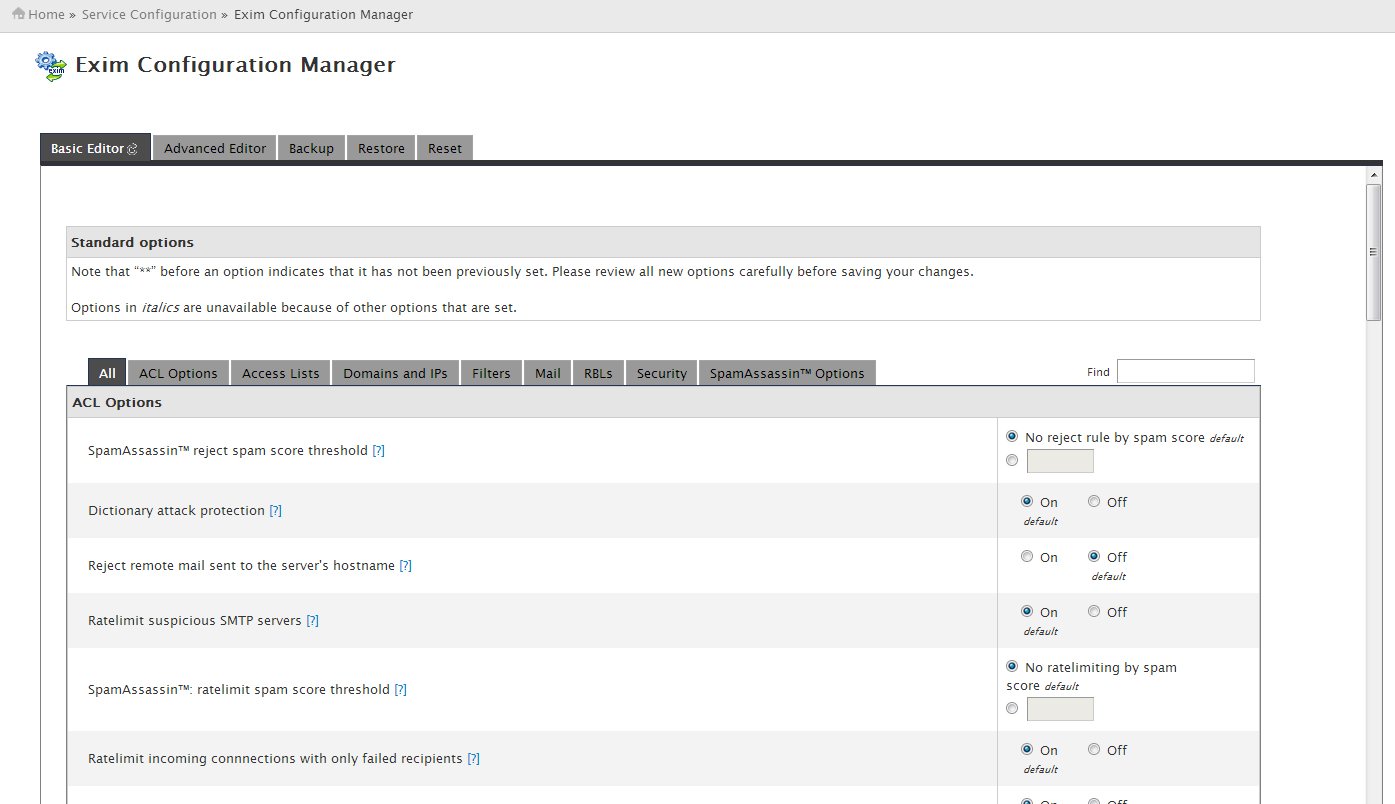Click 'SpamAssassin™: ratelimit spam score threshold' label
1395x804 pixels.
[239, 690]
